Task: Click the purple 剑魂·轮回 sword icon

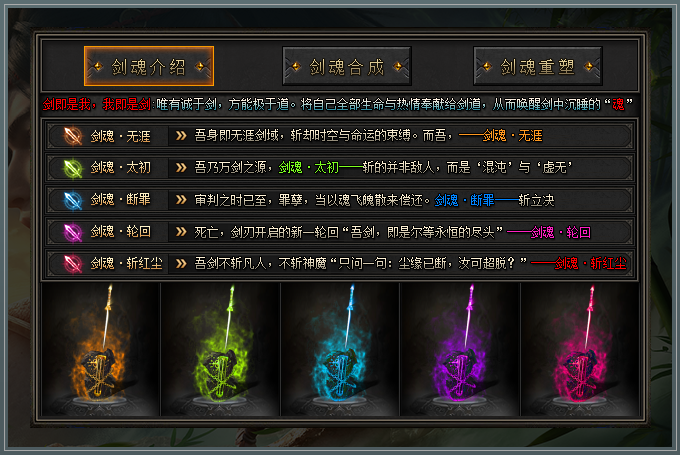Action: click(x=73, y=232)
